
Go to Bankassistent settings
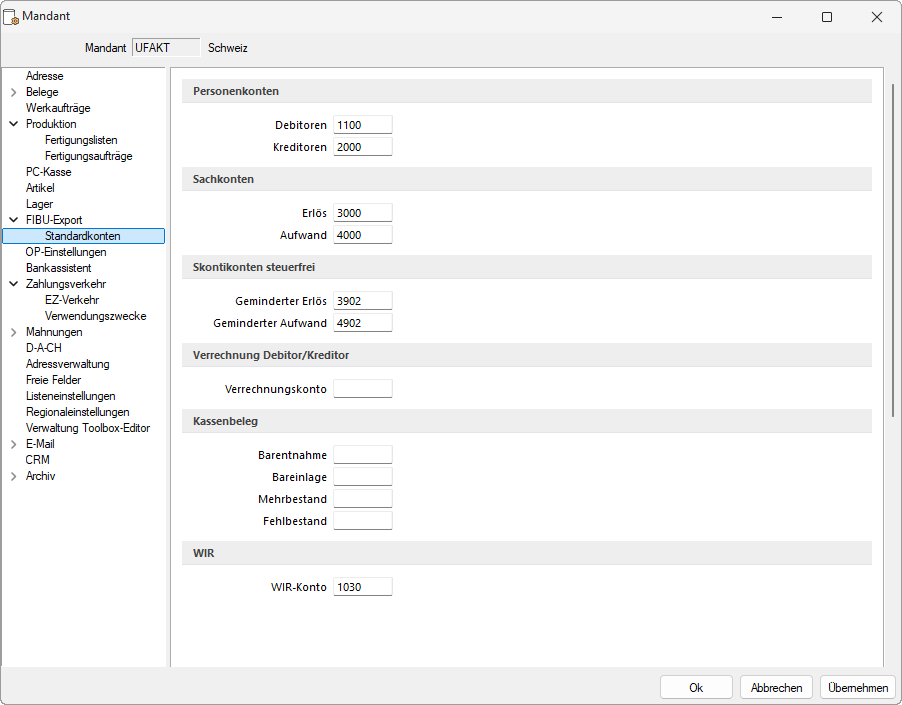pos(58,268)
